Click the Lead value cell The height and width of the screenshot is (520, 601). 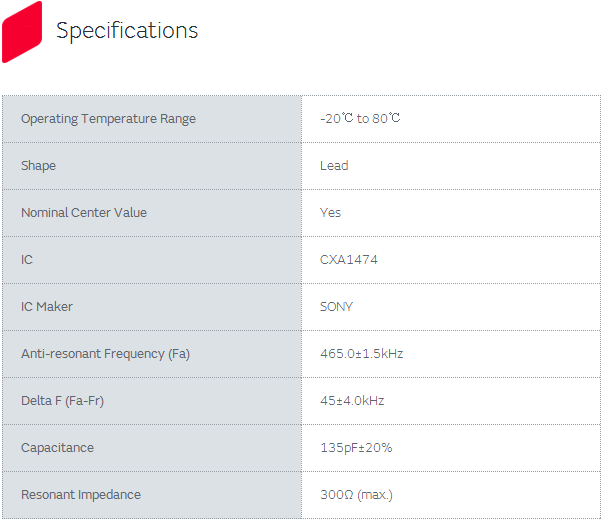pyautogui.click(x=334, y=166)
